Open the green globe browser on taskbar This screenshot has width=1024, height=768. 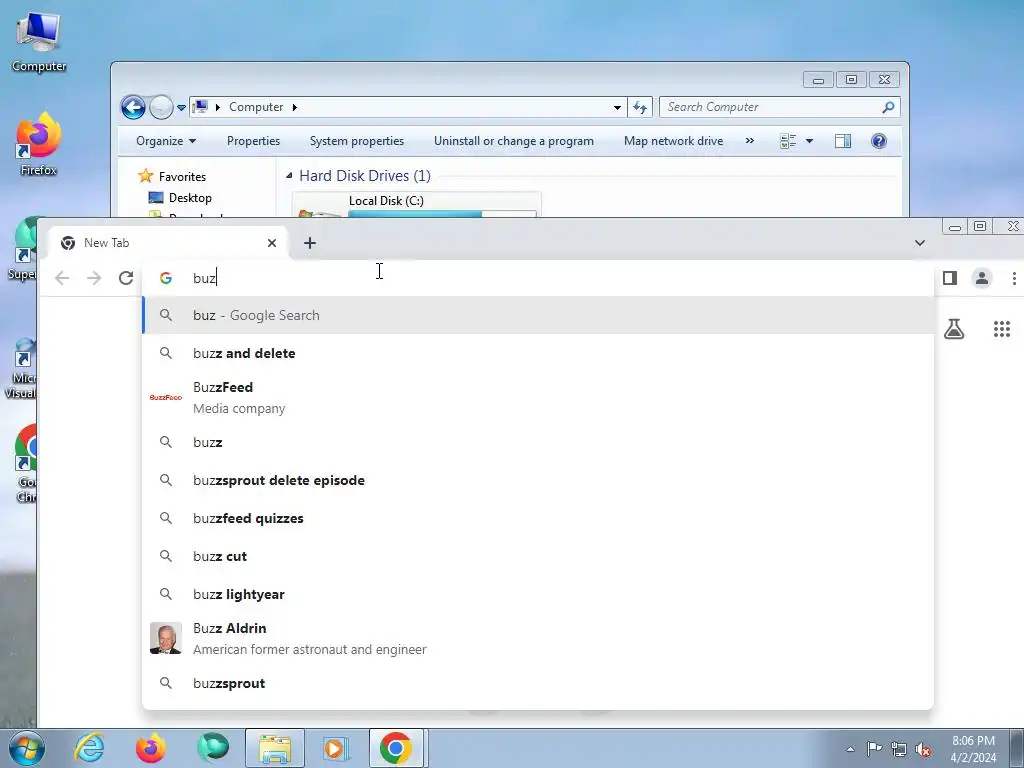[213, 748]
